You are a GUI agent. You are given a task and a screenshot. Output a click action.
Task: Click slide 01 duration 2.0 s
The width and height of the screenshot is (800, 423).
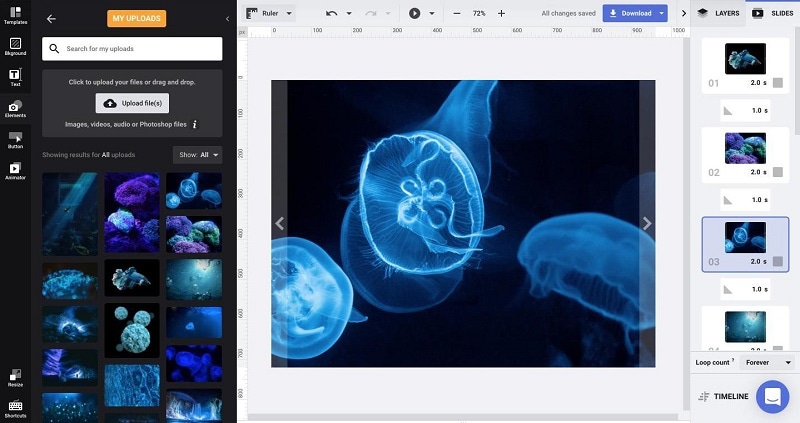pyautogui.click(x=758, y=83)
